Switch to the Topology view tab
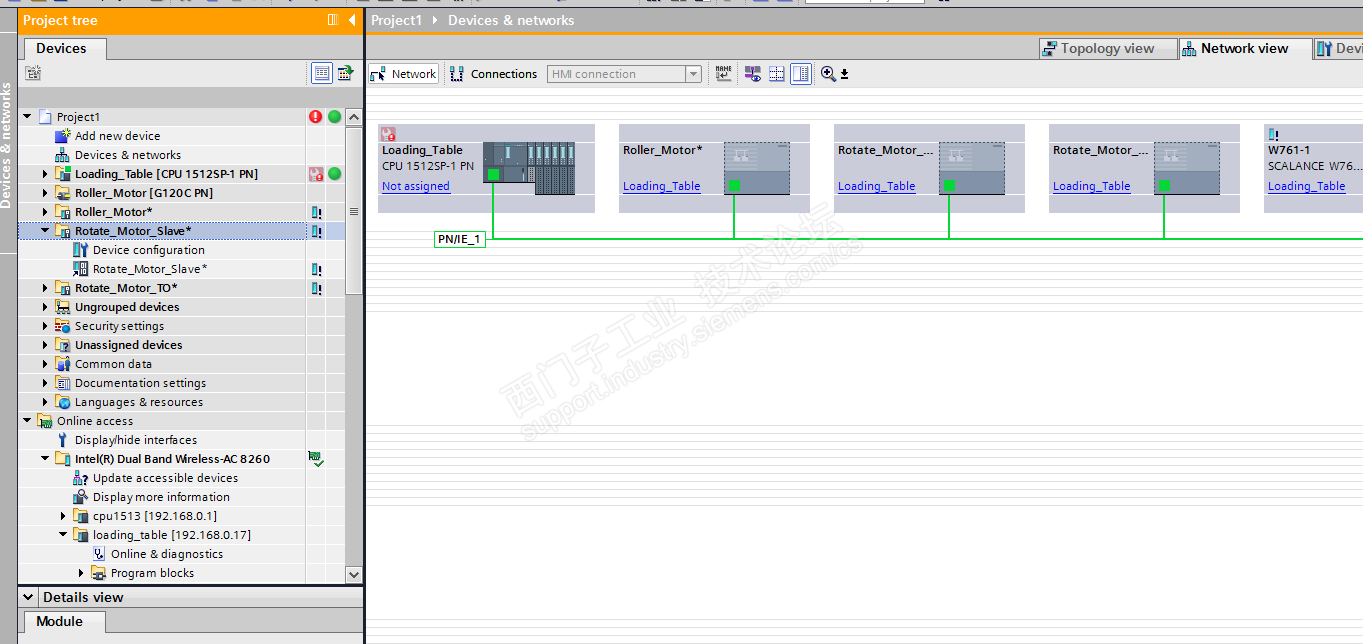This screenshot has height=644, width=1363. (1107, 48)
